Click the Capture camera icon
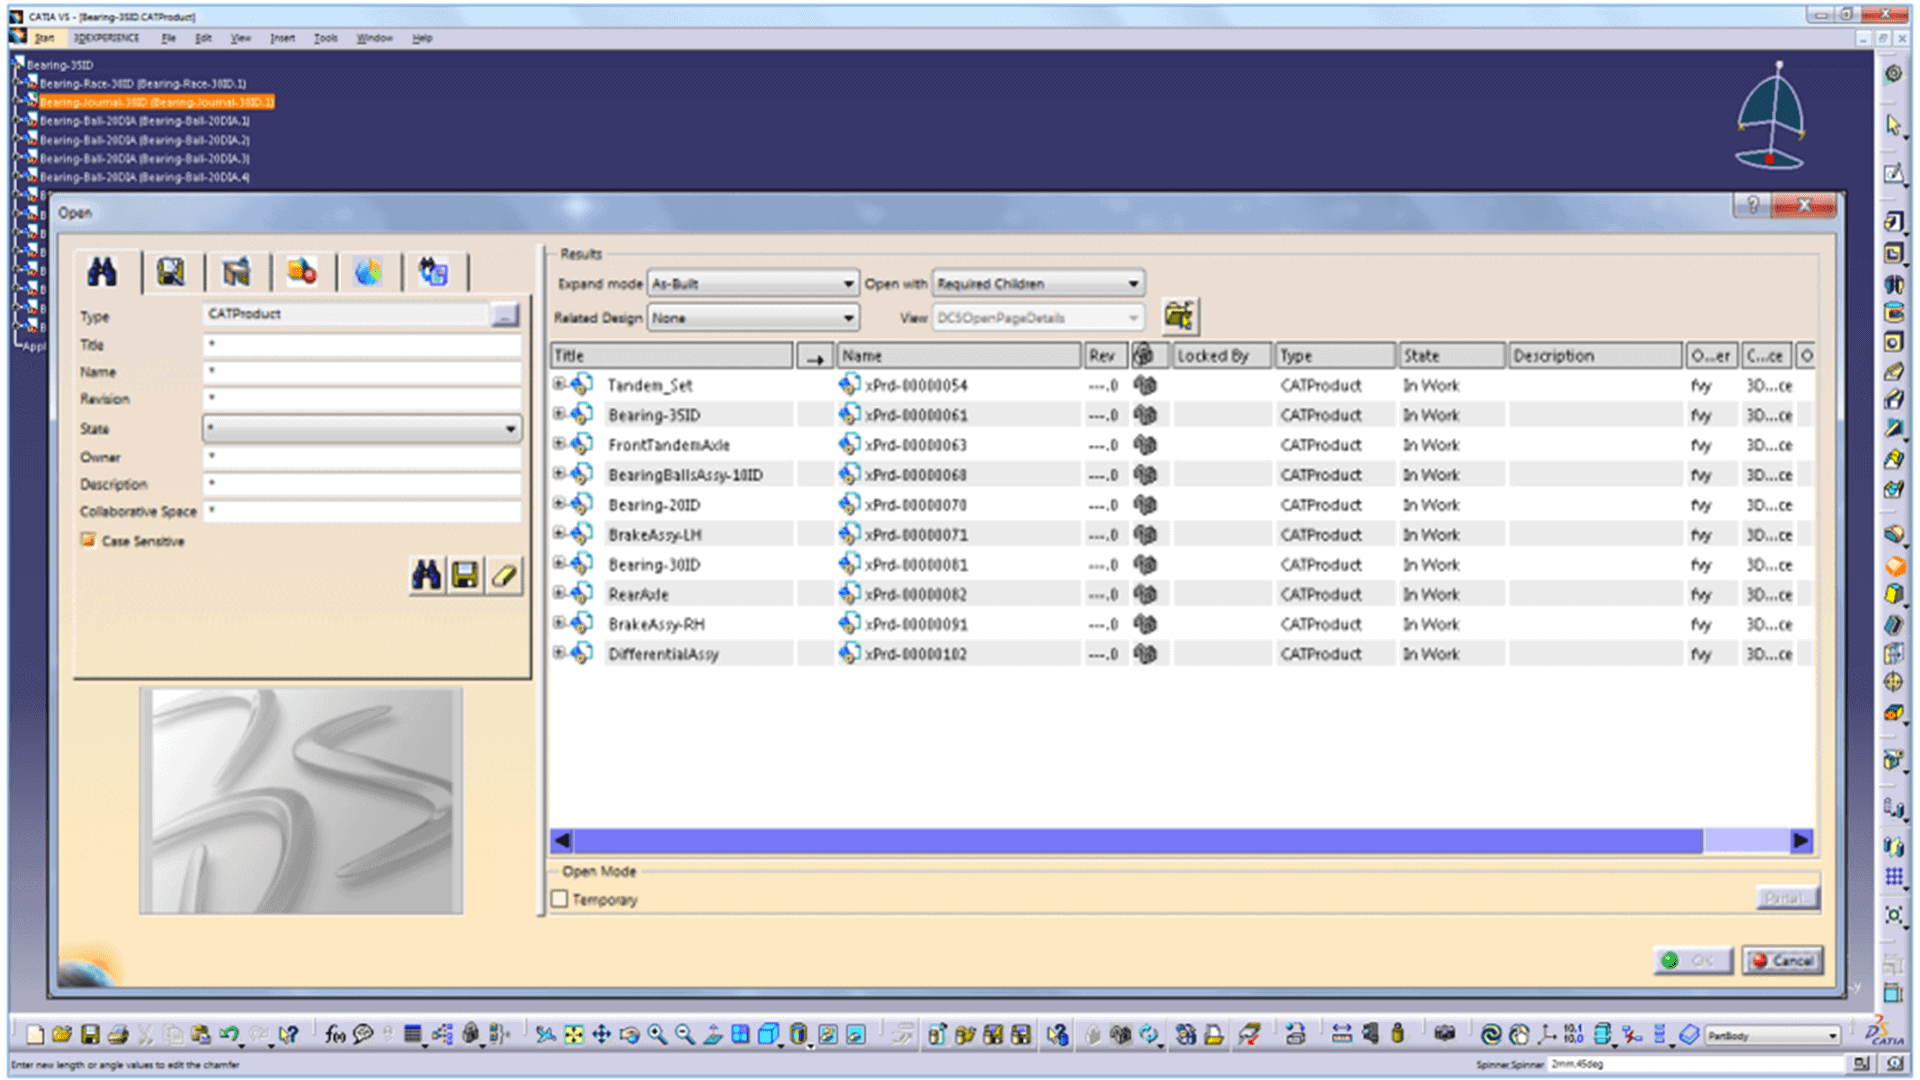 click(1444, 1034)
